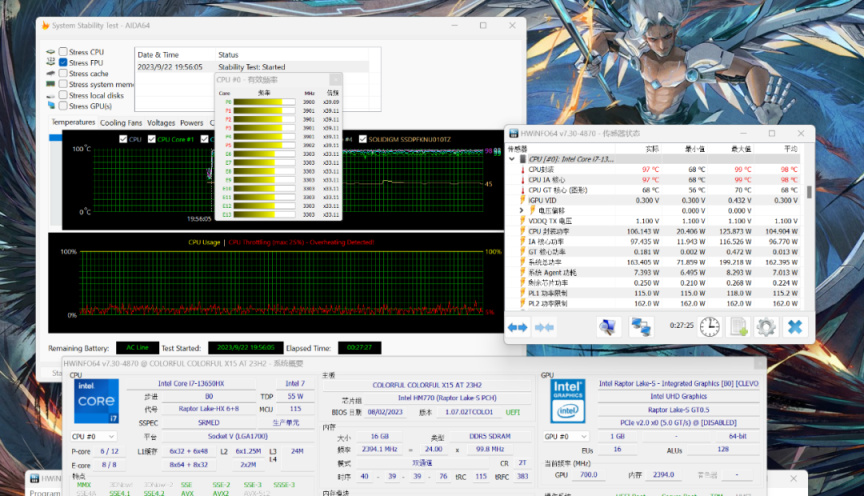This screenshot has height=496, width=864.
Task: Open HWiNFO sensor settings gear
Action: 766,327
